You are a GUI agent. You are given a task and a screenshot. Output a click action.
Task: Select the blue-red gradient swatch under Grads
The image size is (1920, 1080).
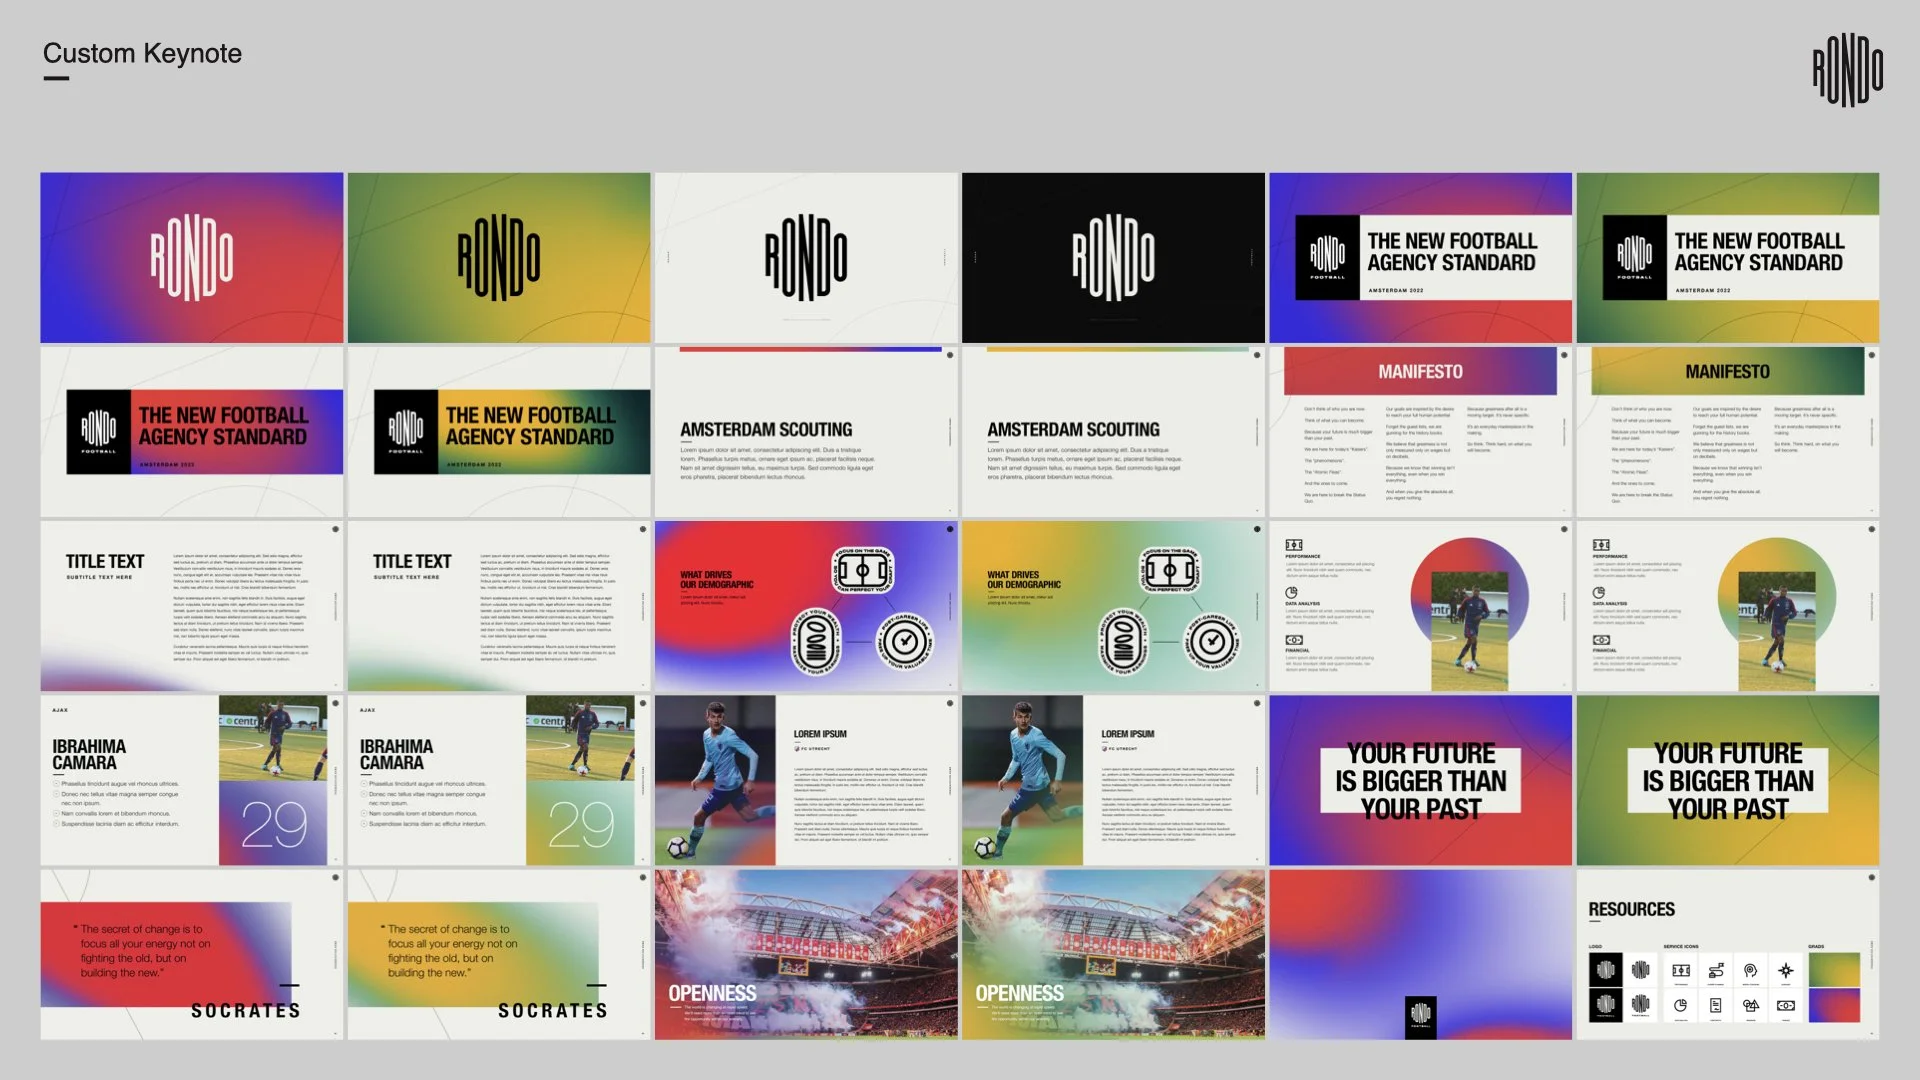[1834, 1005]
